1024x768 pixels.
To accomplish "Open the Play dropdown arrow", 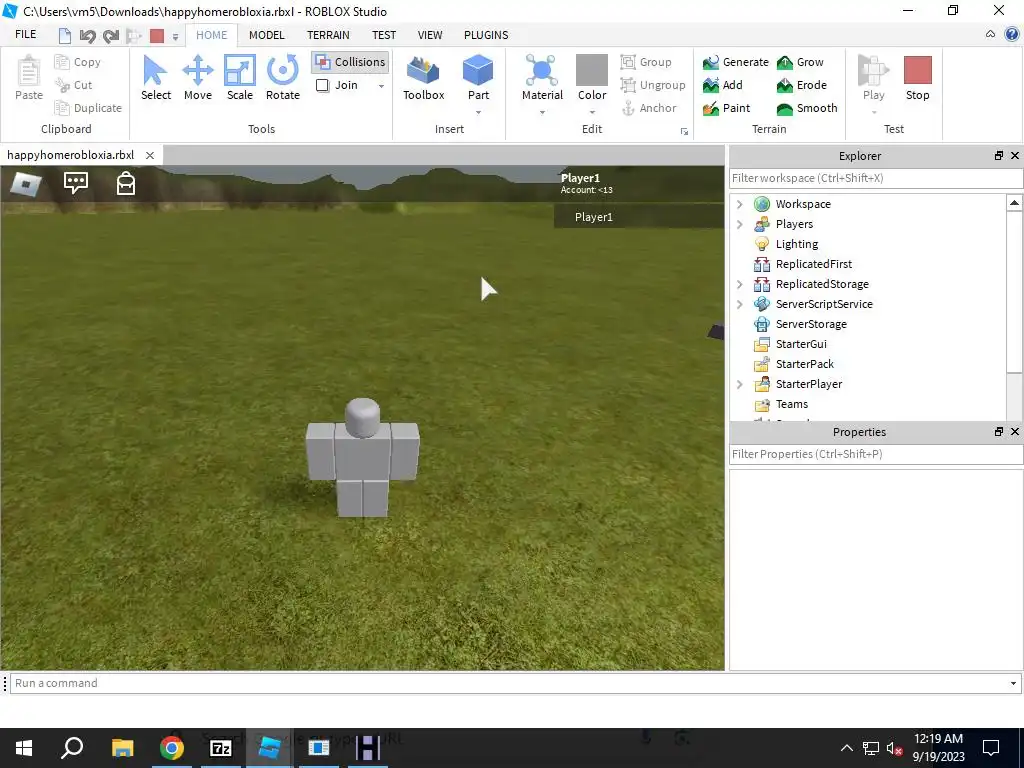I will pos(874,112).
